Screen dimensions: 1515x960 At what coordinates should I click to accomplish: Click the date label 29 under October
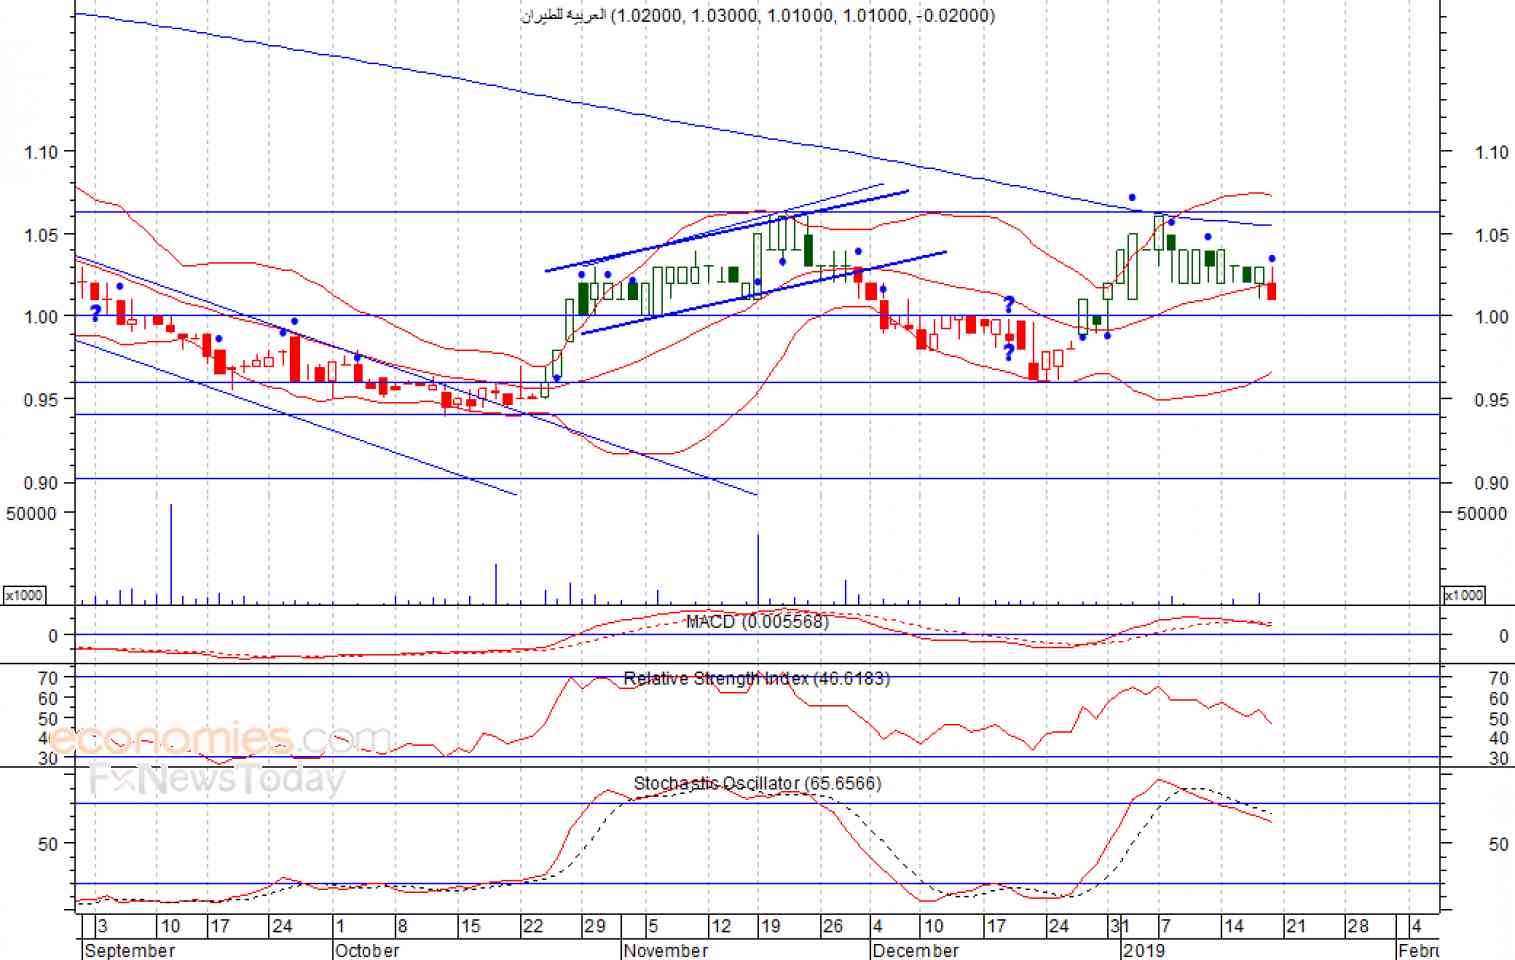pyautogui.click(x=595, y=926)
